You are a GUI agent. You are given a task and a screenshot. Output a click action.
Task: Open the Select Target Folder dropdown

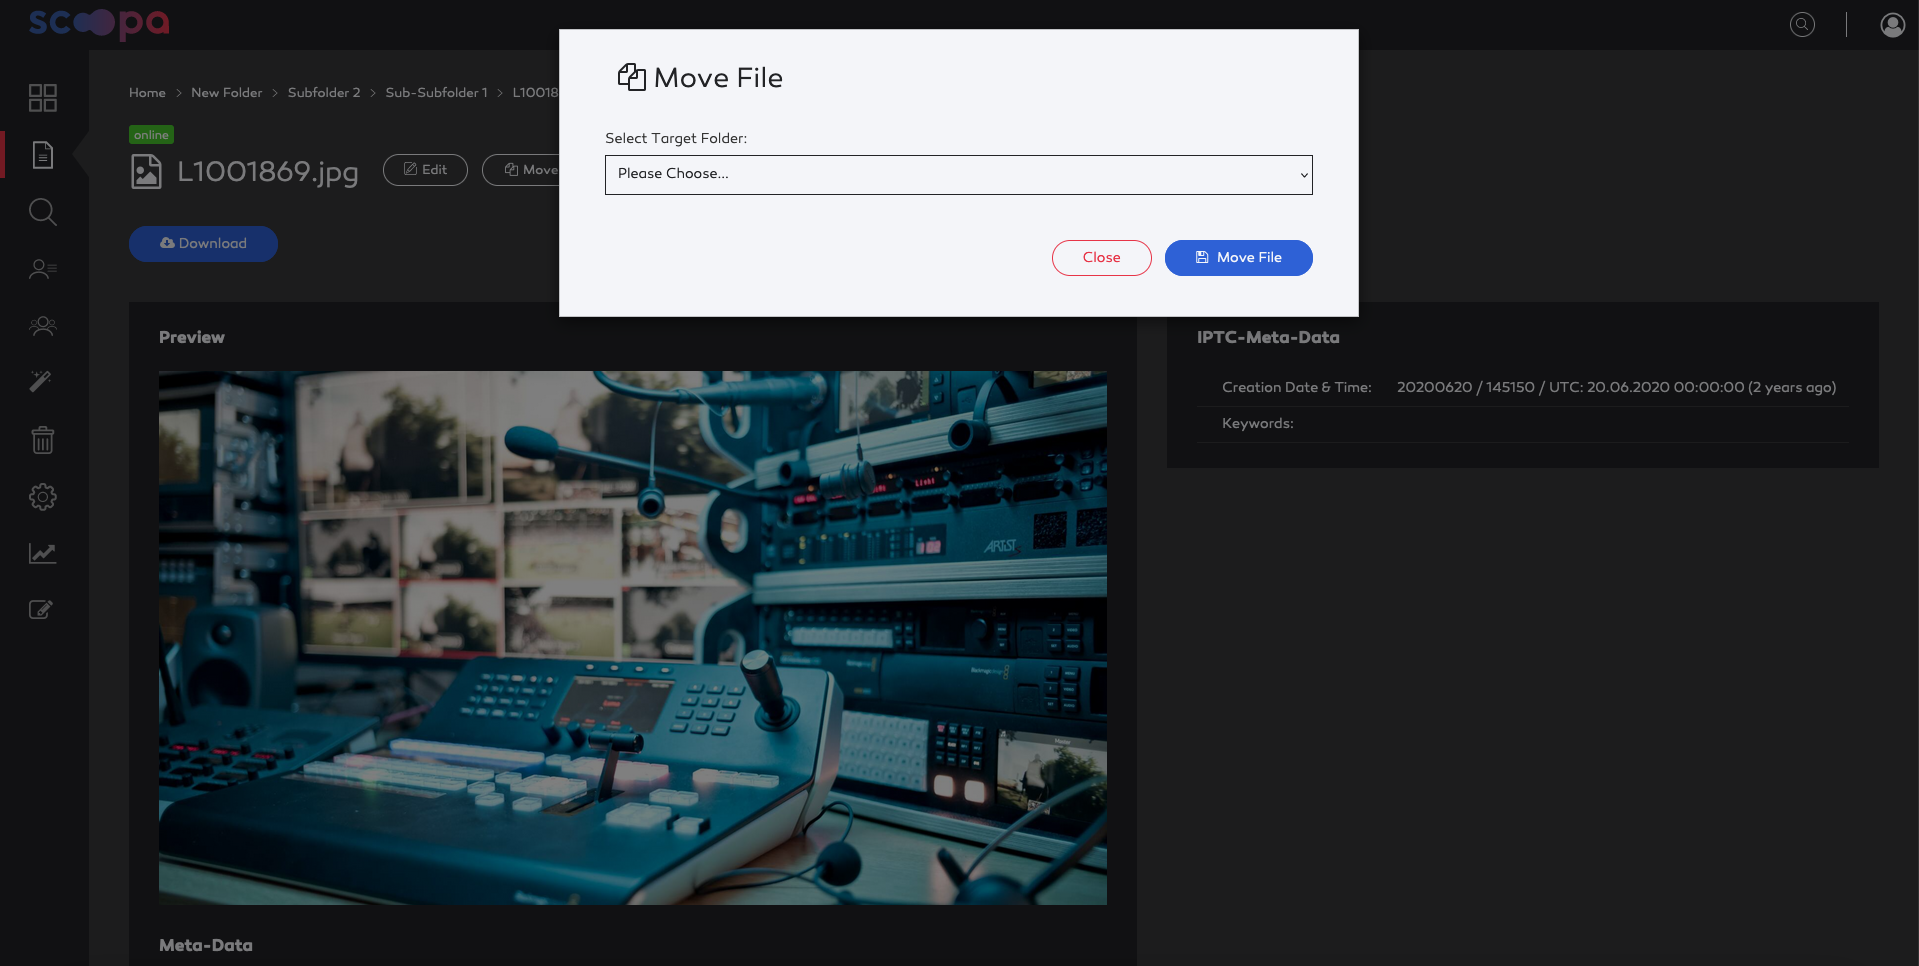(x=958, y=175)
